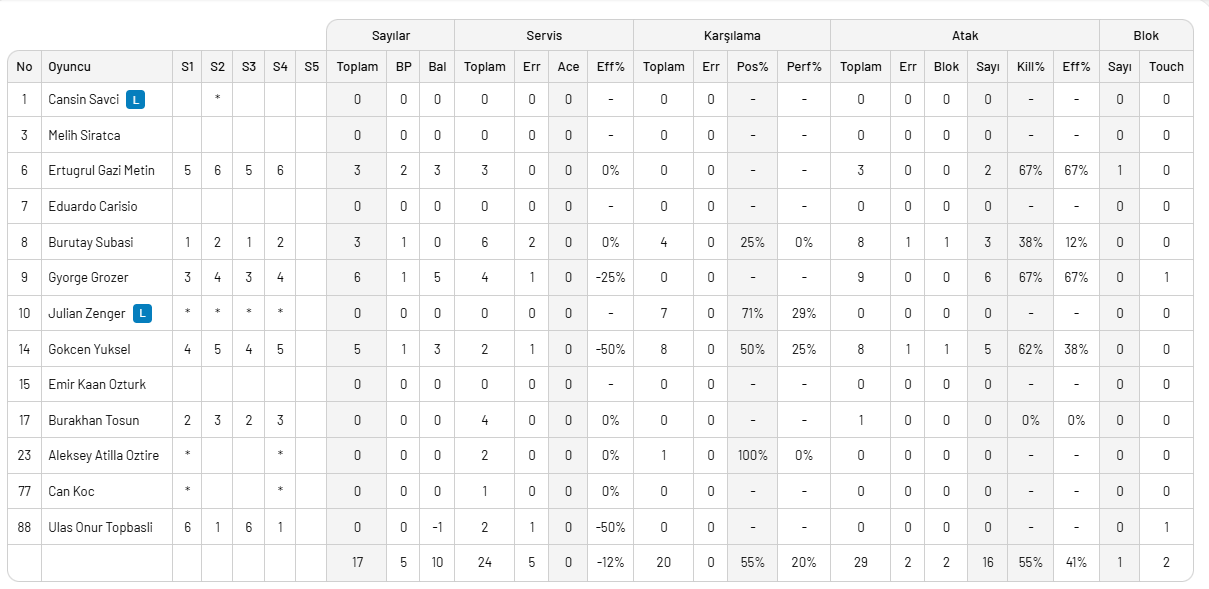Select Gokcen Yuksel's name
Screen dimensions: 1209x589
[x=89, y=350]
